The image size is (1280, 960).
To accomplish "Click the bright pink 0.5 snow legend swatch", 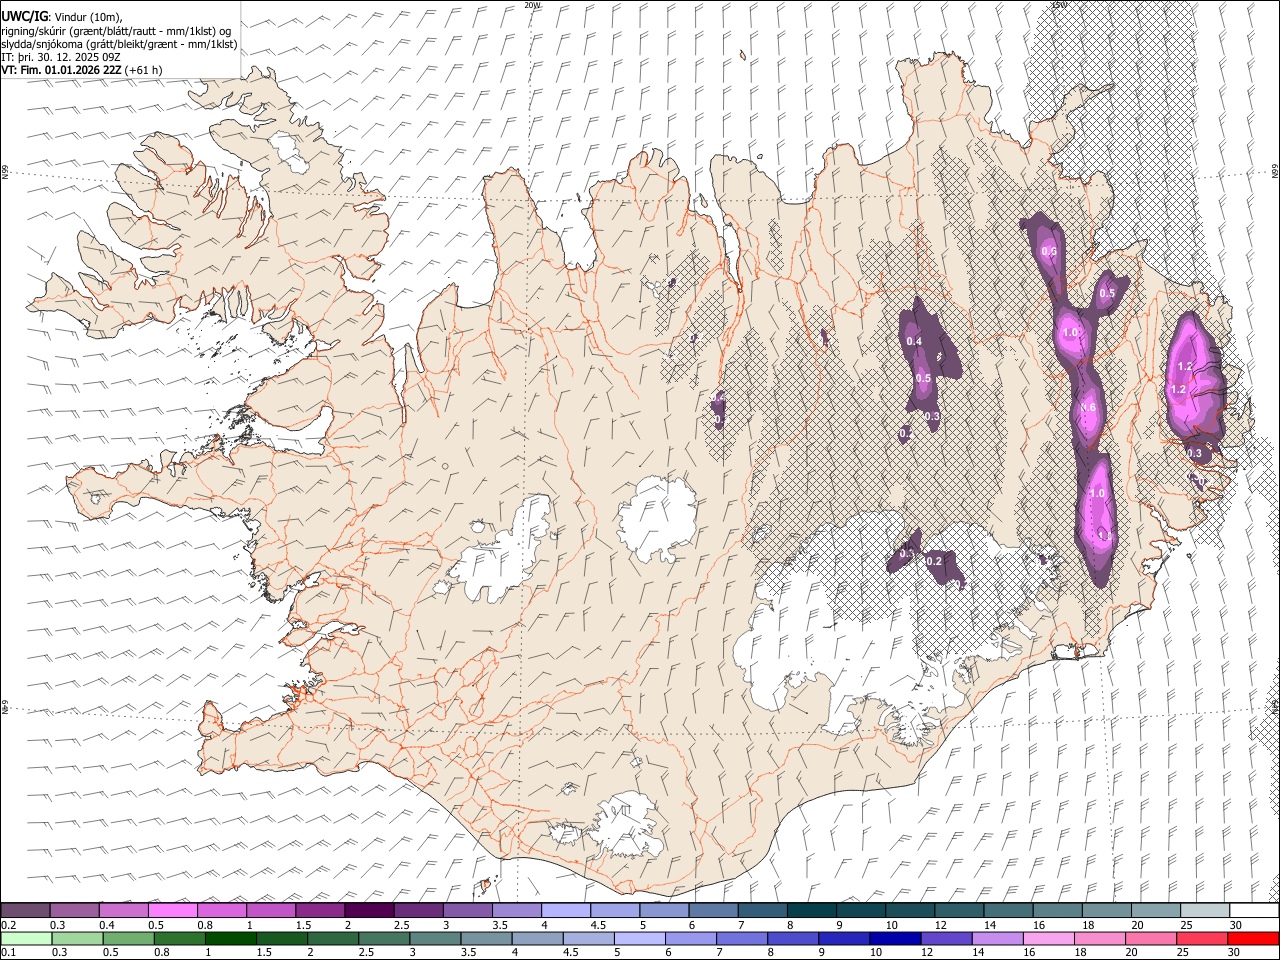I will (x=173, y=911).
